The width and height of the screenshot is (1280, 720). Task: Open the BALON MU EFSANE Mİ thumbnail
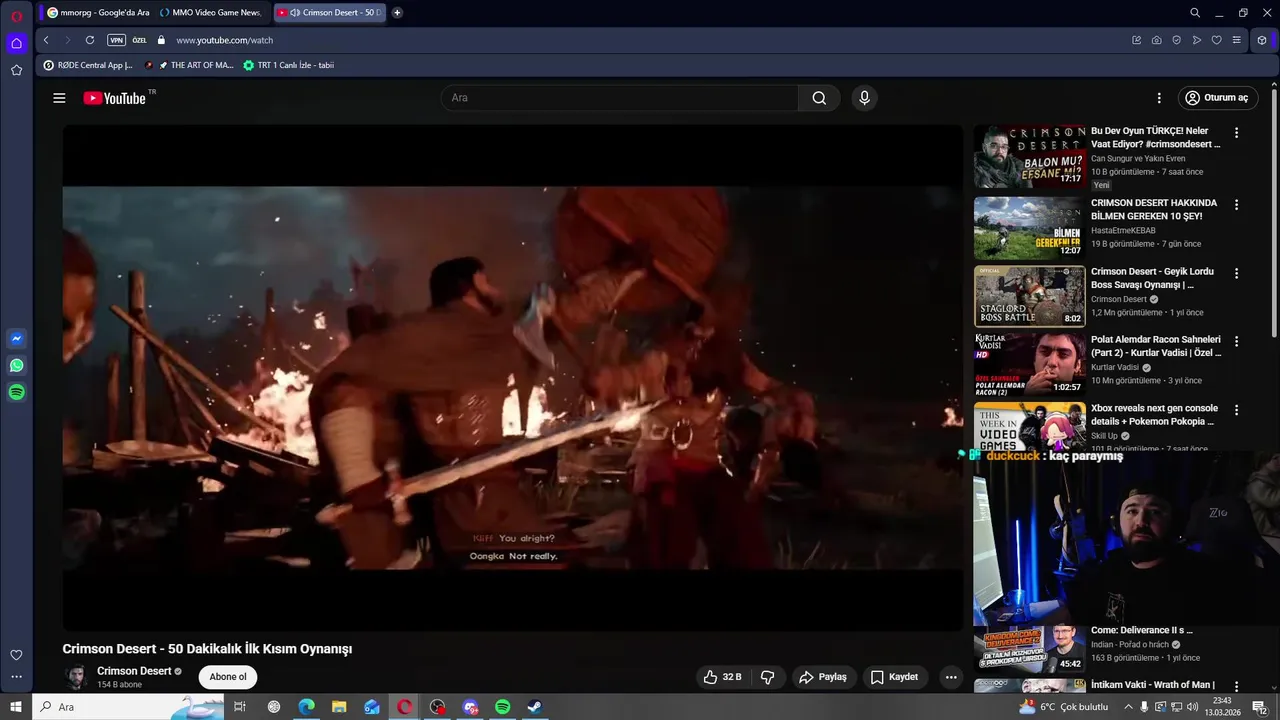pos(1030,156)
